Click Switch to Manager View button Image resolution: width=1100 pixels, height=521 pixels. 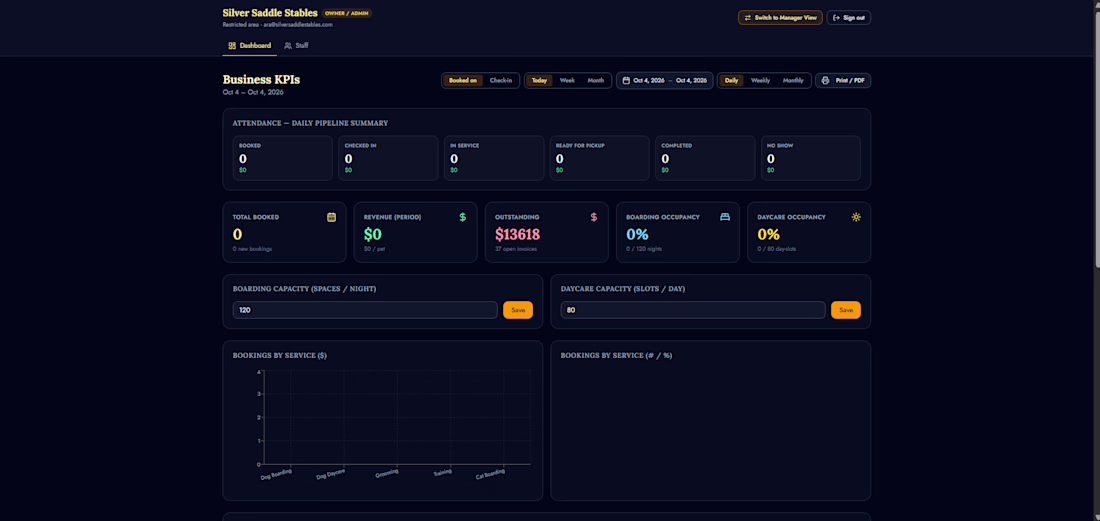coord(780,18)
